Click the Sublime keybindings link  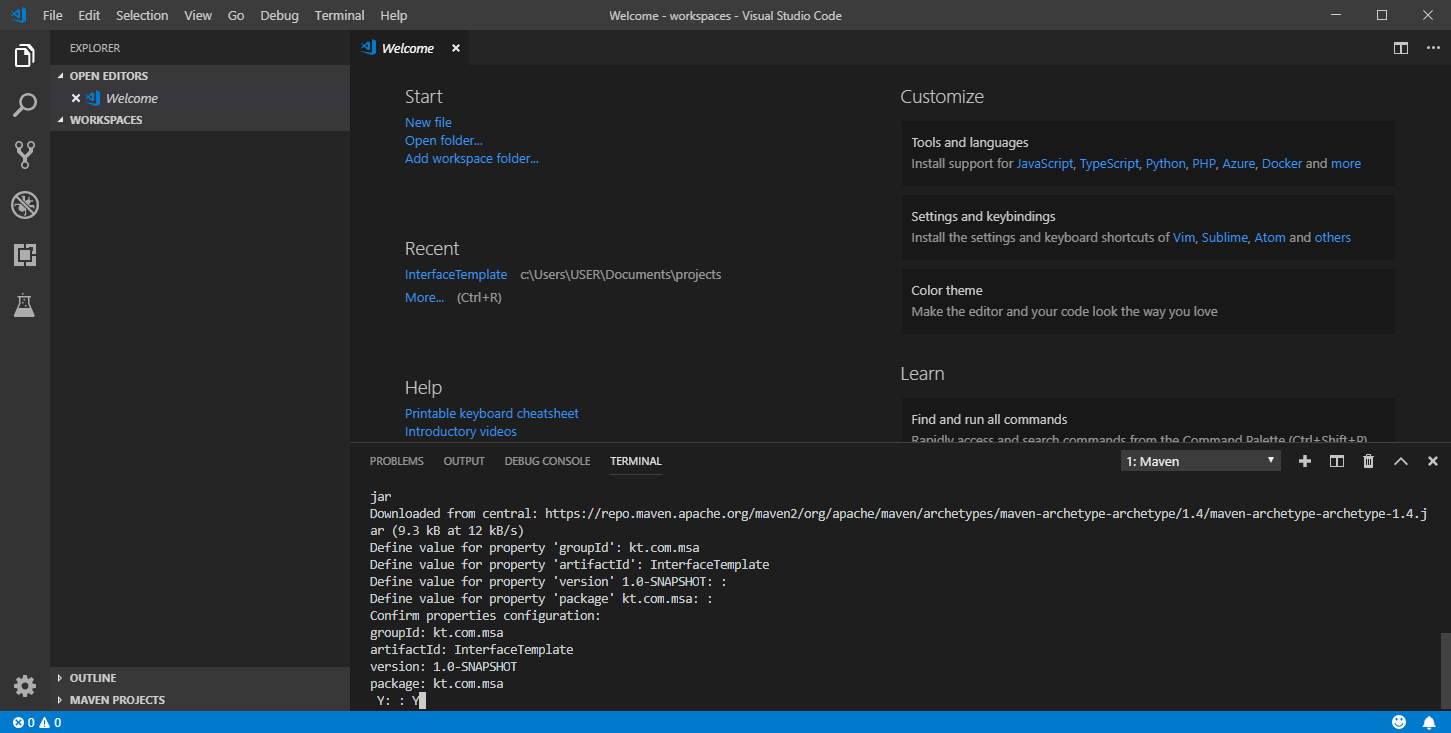[x=1225, y=237]
